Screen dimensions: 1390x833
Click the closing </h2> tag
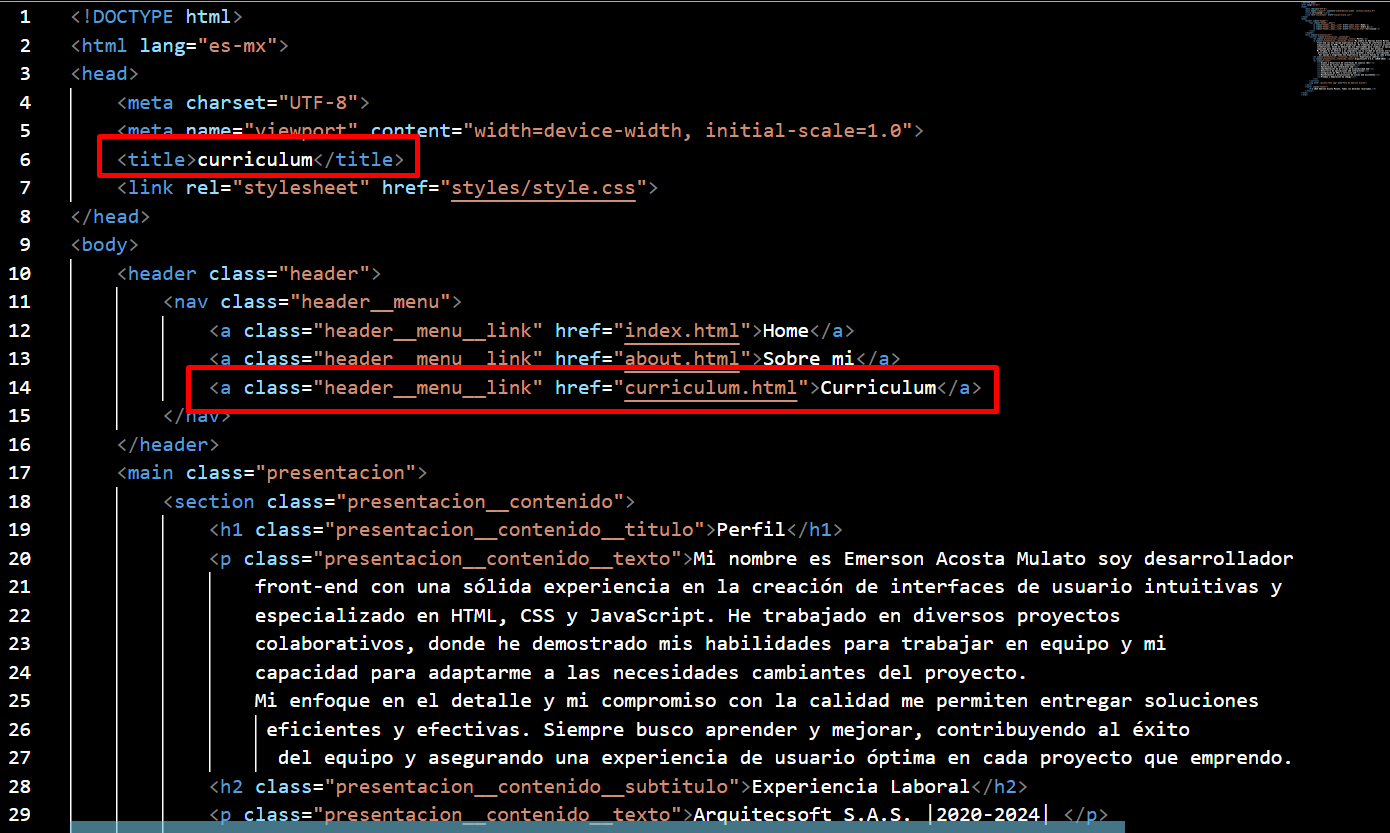(1000, 786)
